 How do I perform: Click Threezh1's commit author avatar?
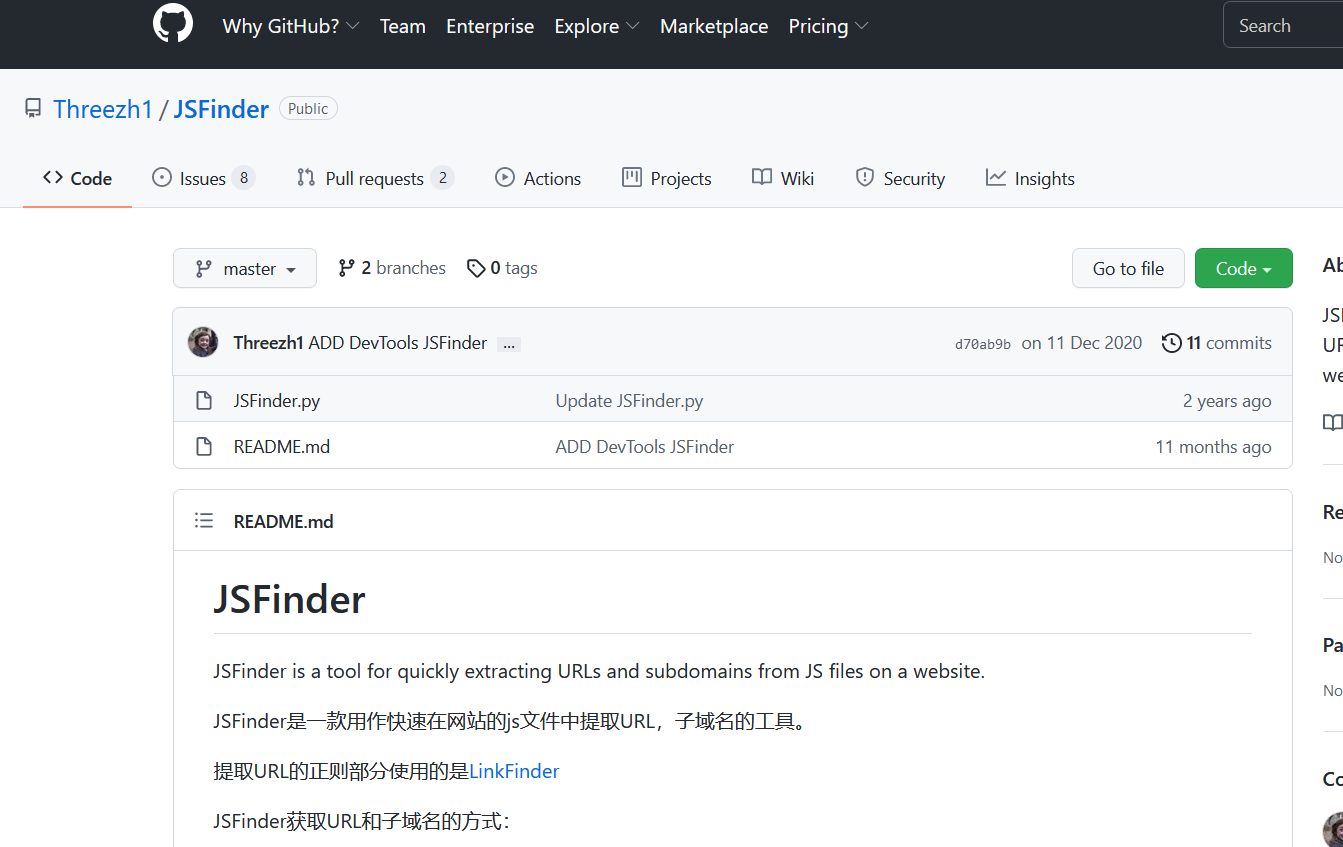pos(203,342)
